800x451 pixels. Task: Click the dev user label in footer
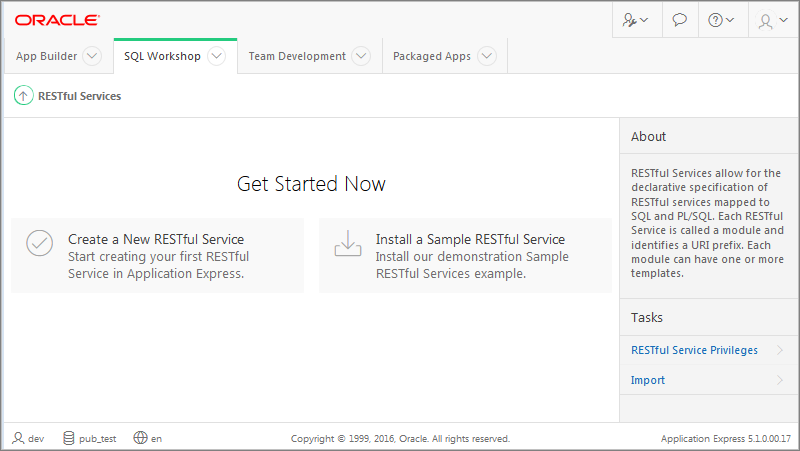pyautogui.click(x=35, y=438)
